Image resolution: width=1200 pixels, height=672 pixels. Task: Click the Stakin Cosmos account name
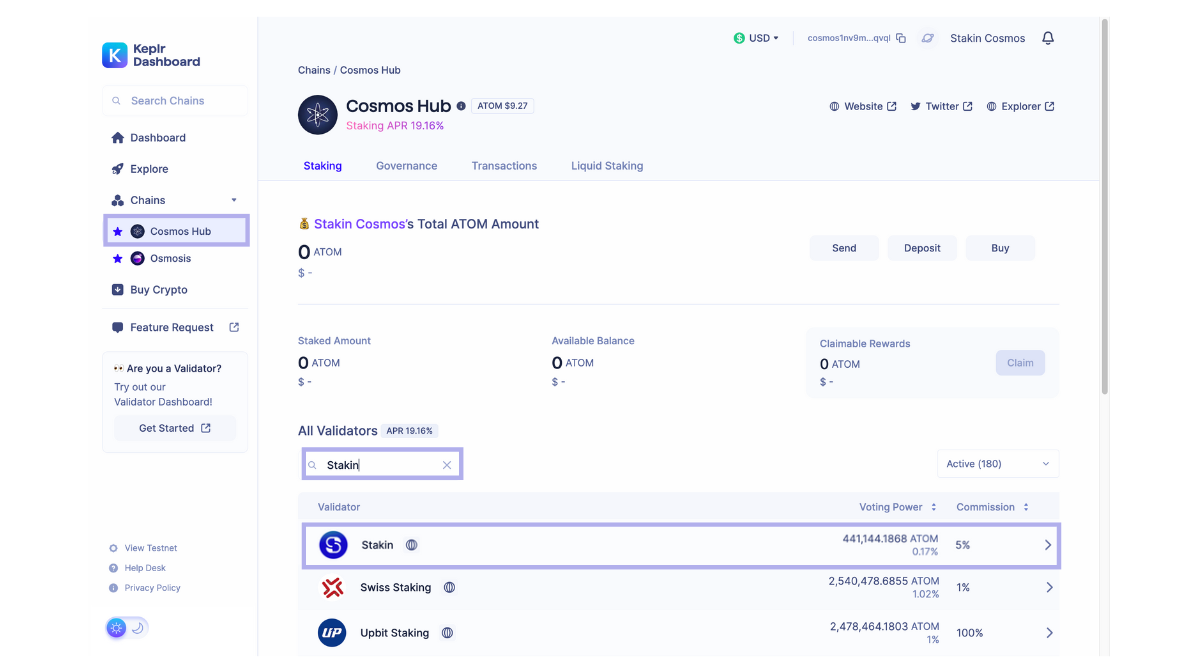pos(987,38)
